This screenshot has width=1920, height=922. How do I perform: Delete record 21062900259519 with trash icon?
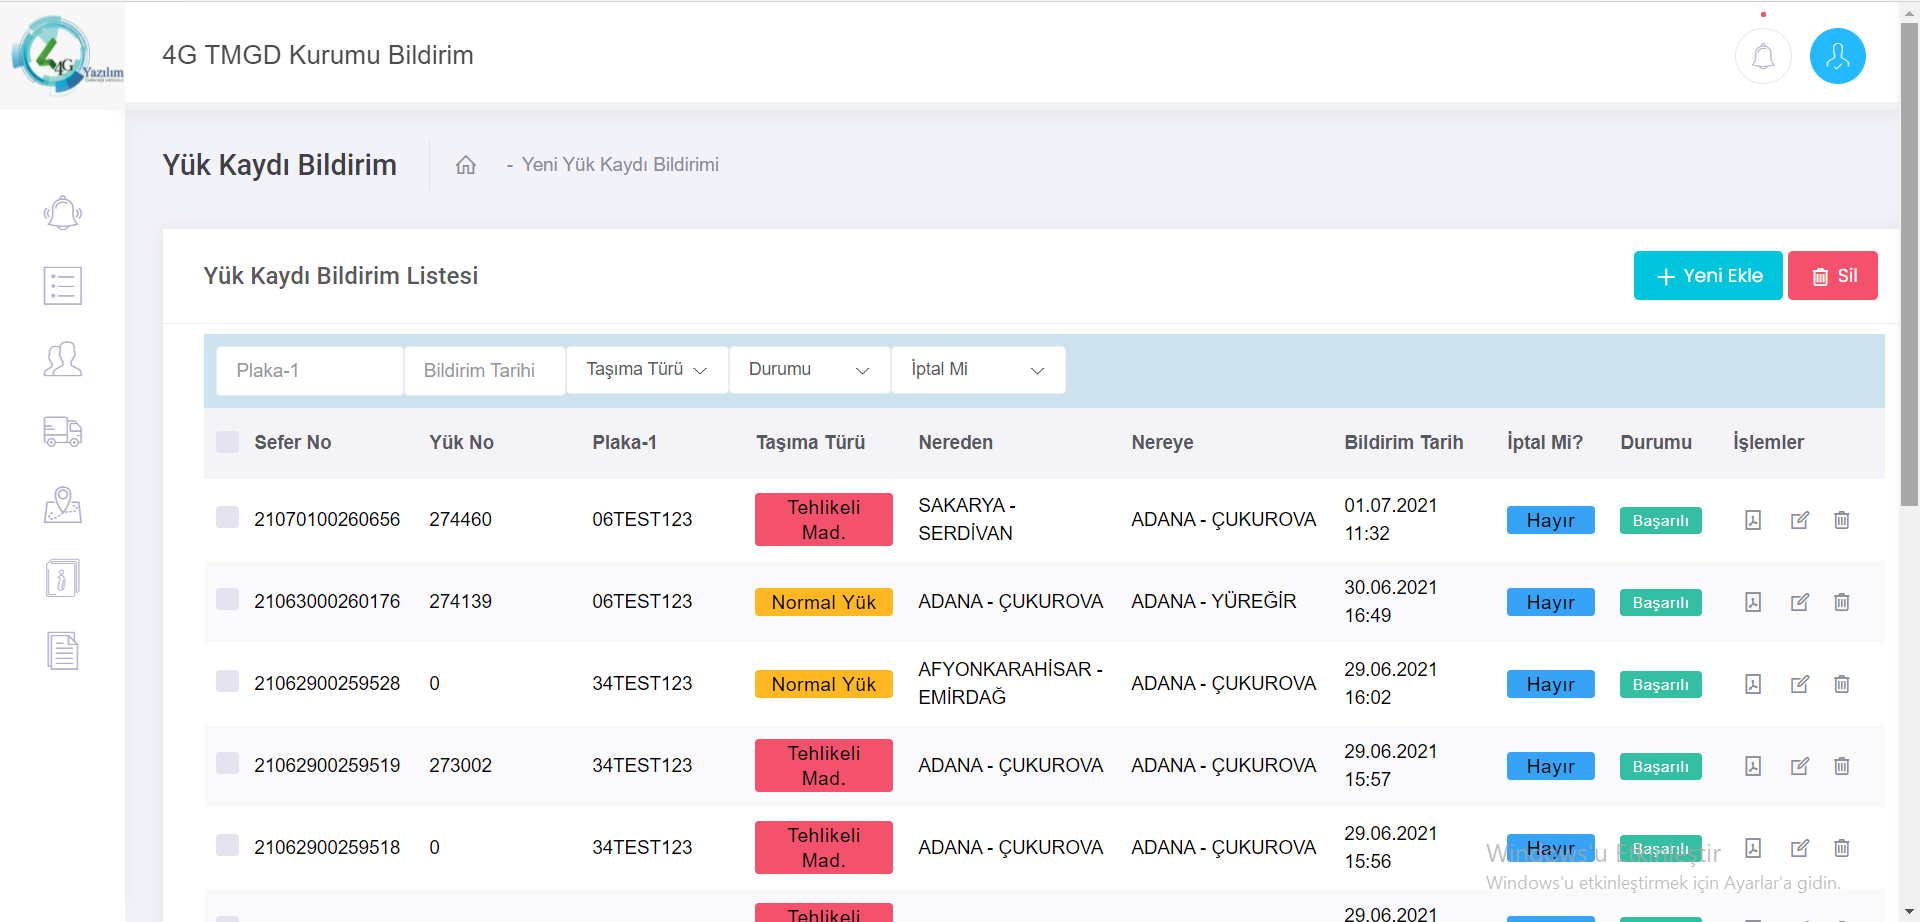(1842, 766)
